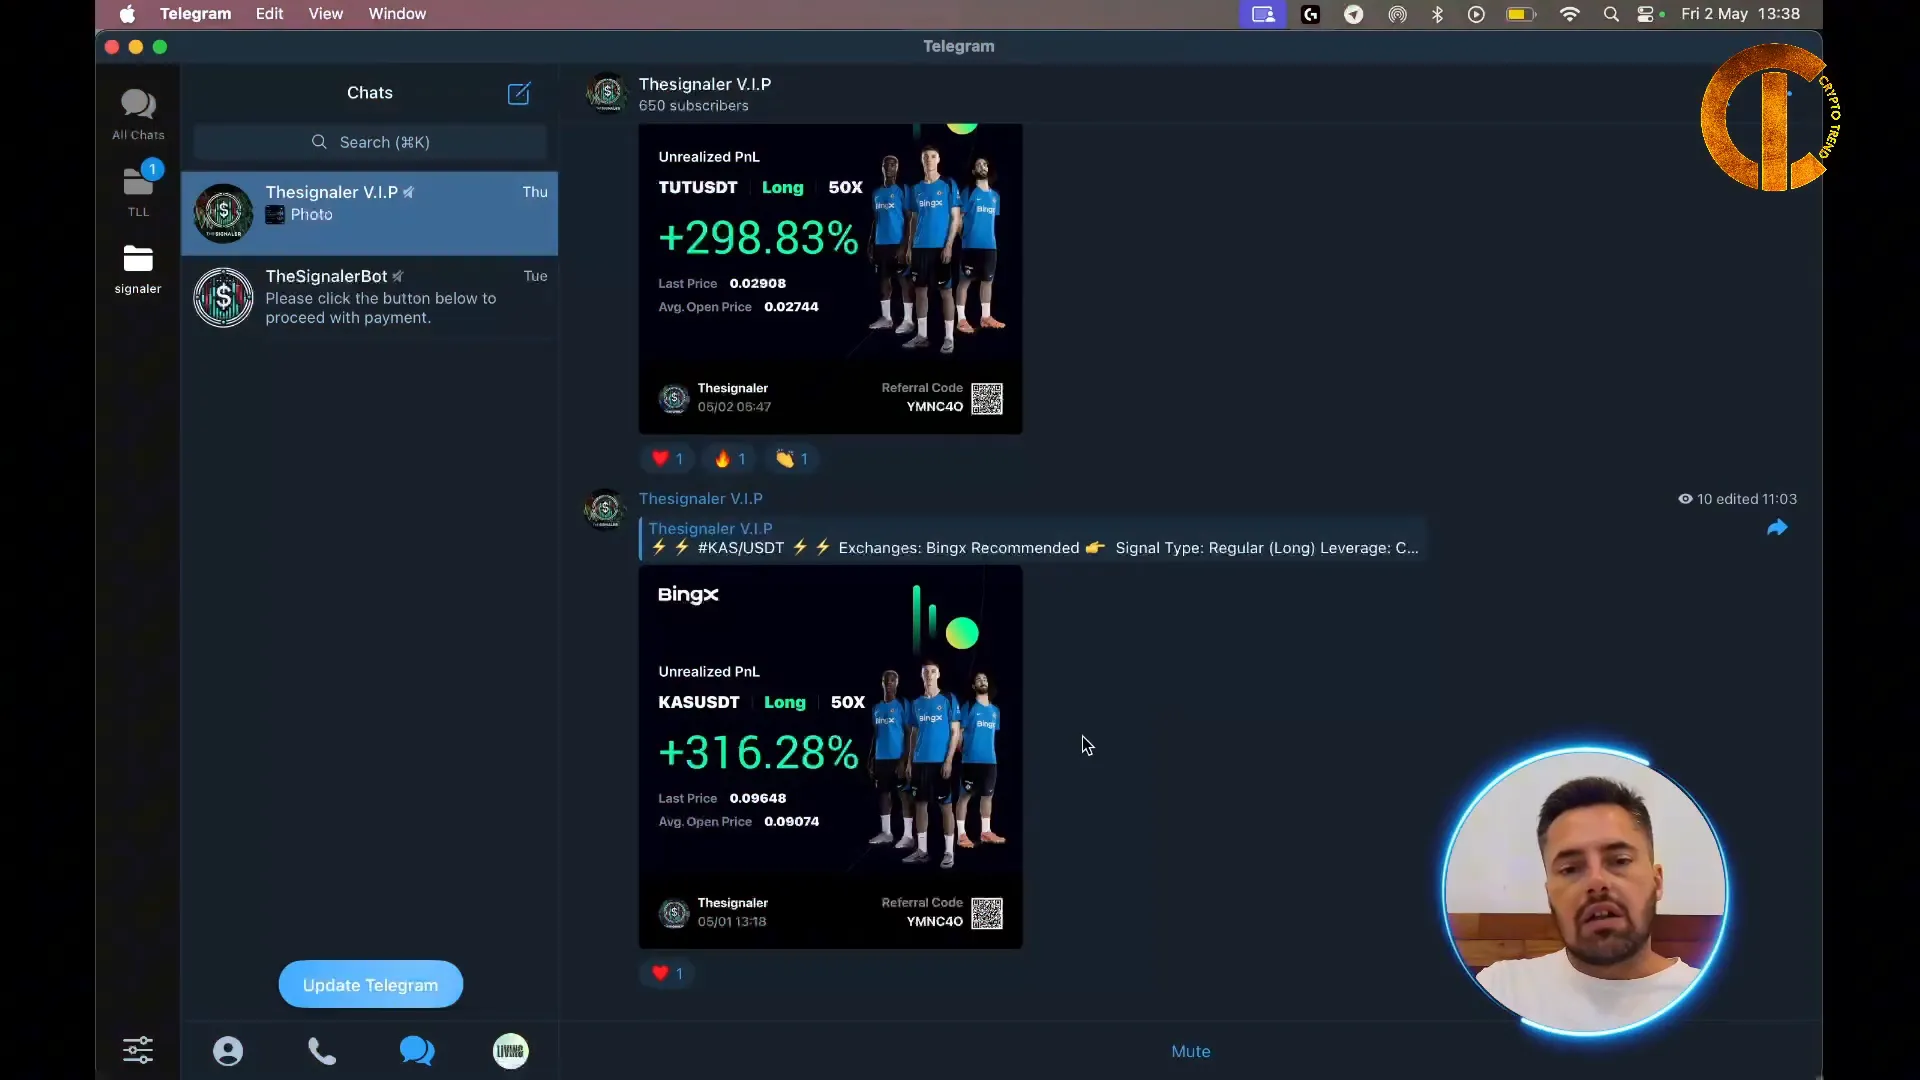1920x1080 pixels.
Task: Open the Calls tab phone icon
Action: (322, 1051)
